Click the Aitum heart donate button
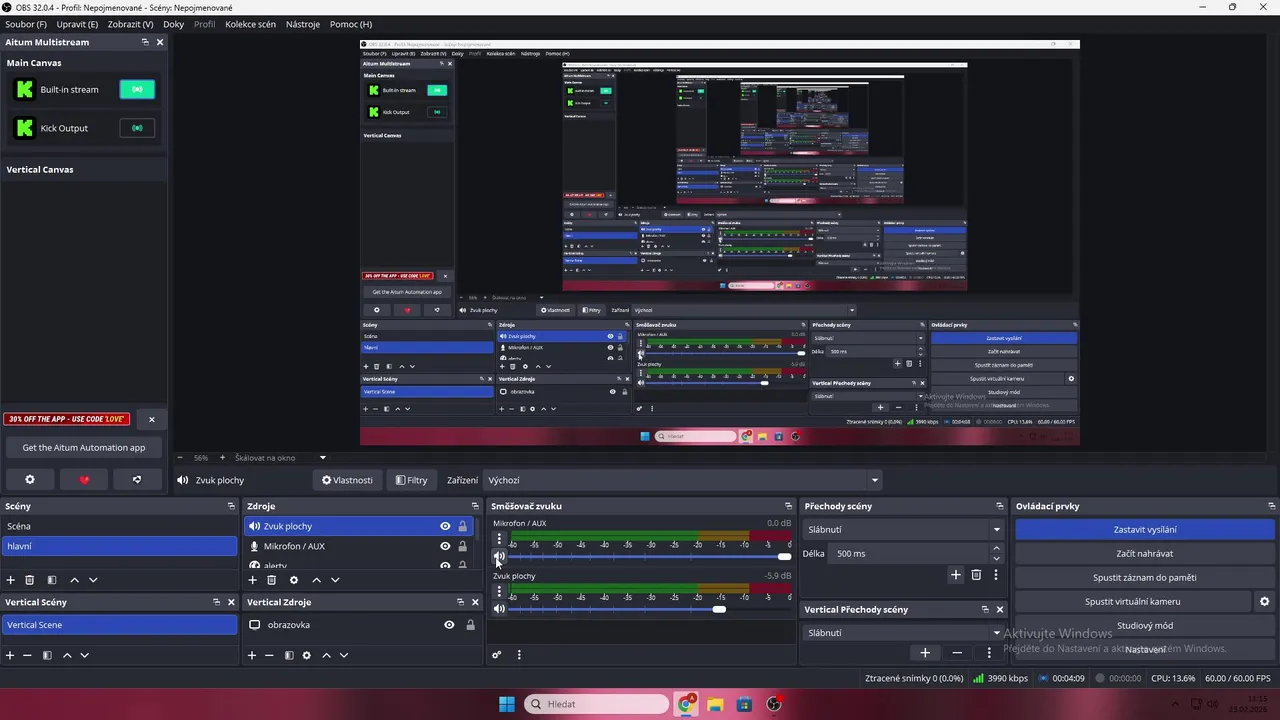Viewport: 1280px width, 720px height. pyautogui.click(x=84, y=480)
